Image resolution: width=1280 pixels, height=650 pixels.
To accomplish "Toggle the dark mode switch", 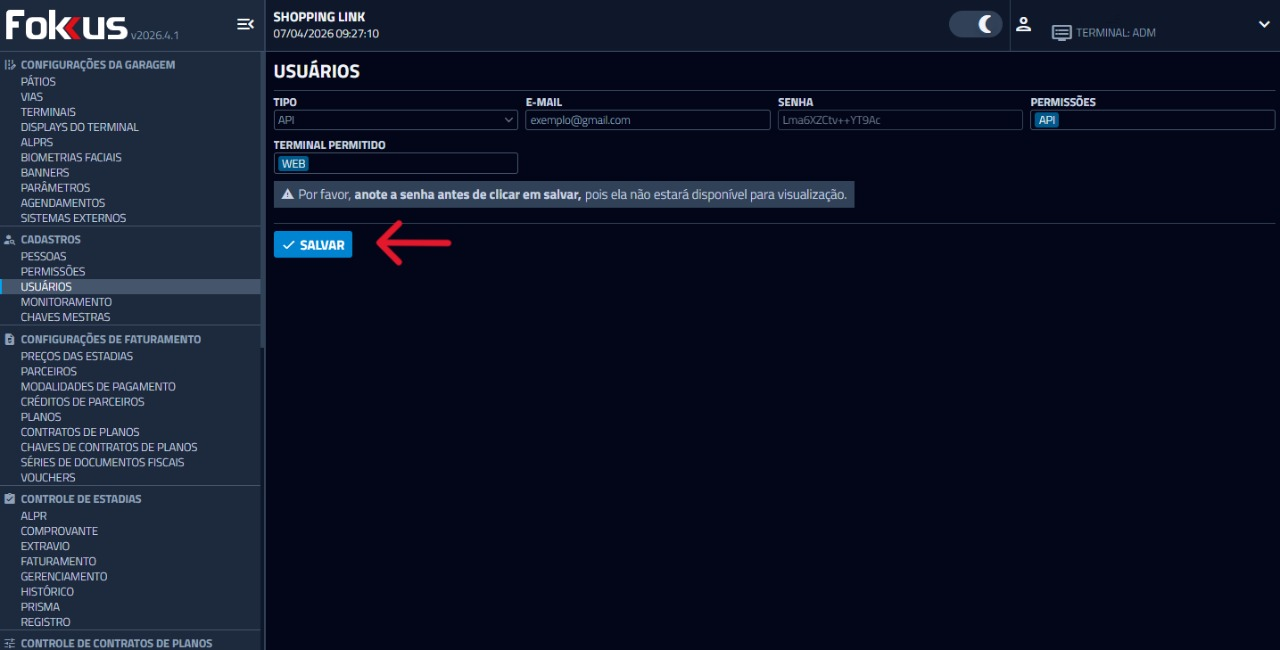I will (975, 24).
